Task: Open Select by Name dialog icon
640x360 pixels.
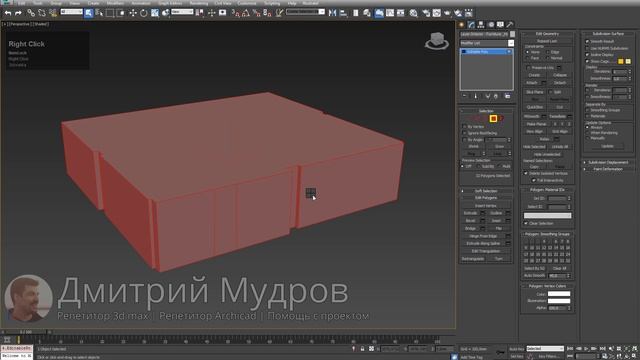Action: point(99,13)
